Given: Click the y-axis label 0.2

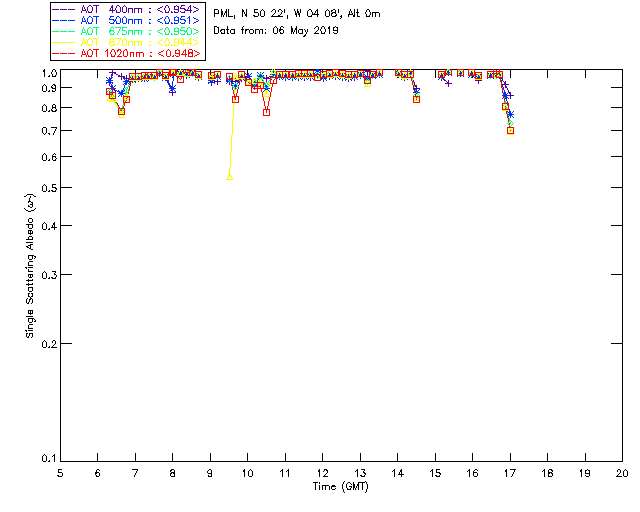Looking at the screenshot, I should [48, 344].
